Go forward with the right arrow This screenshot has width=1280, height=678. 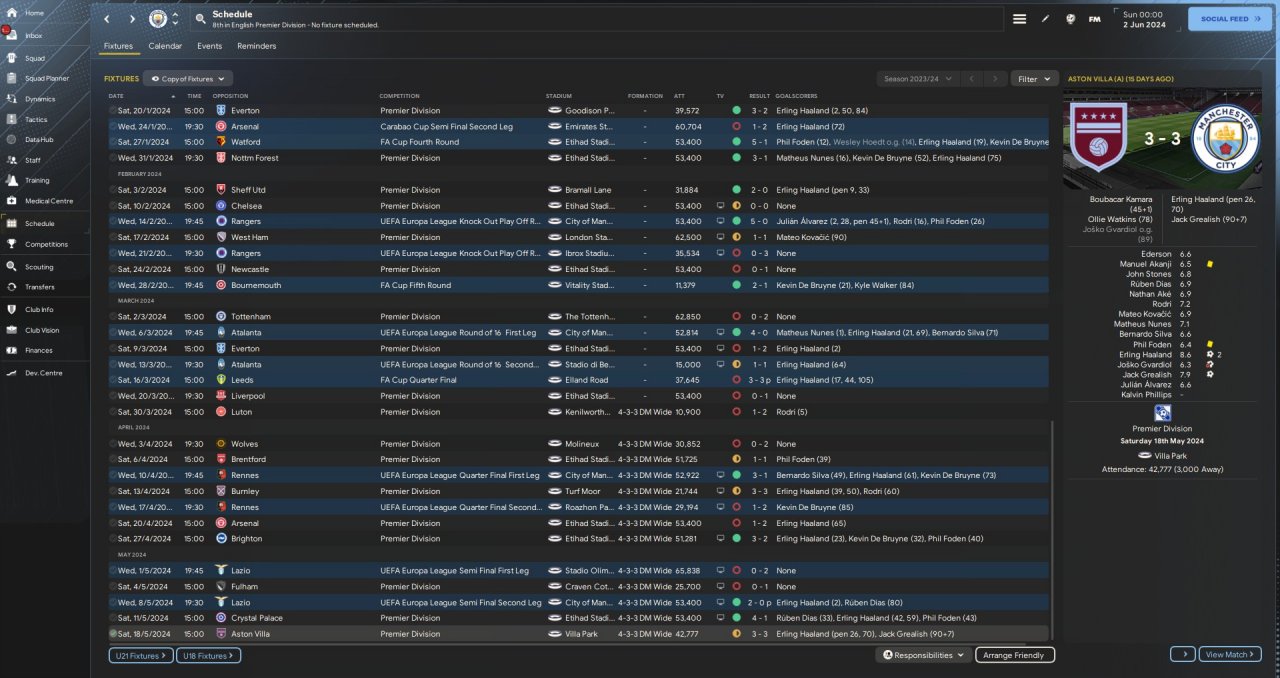(132, 19)
